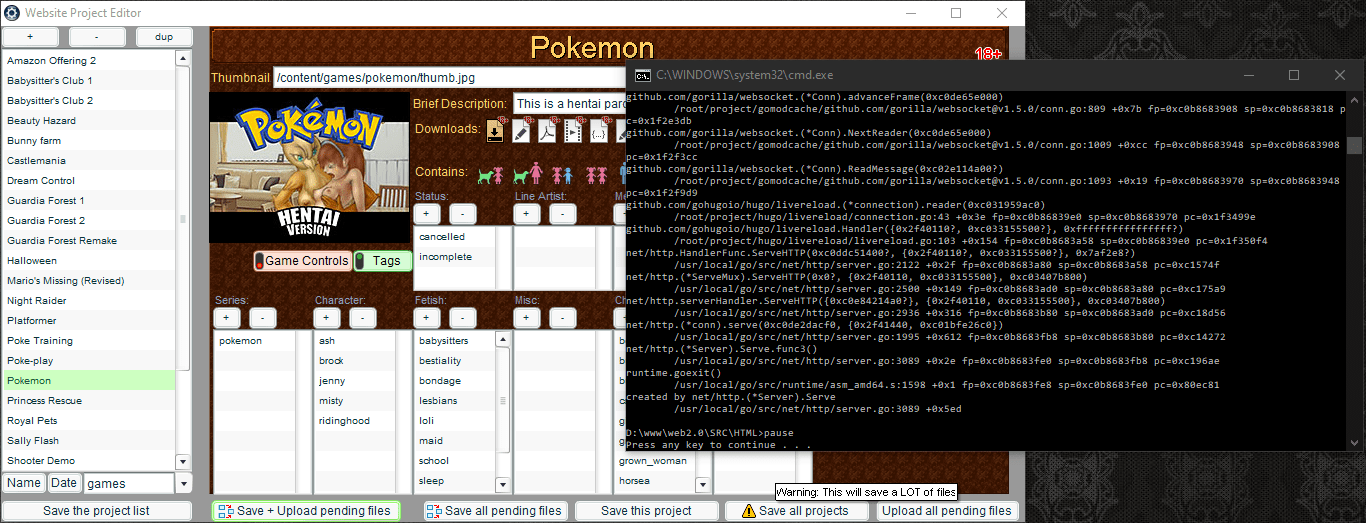Click the curly-braces code file icon

pos(599,130)
